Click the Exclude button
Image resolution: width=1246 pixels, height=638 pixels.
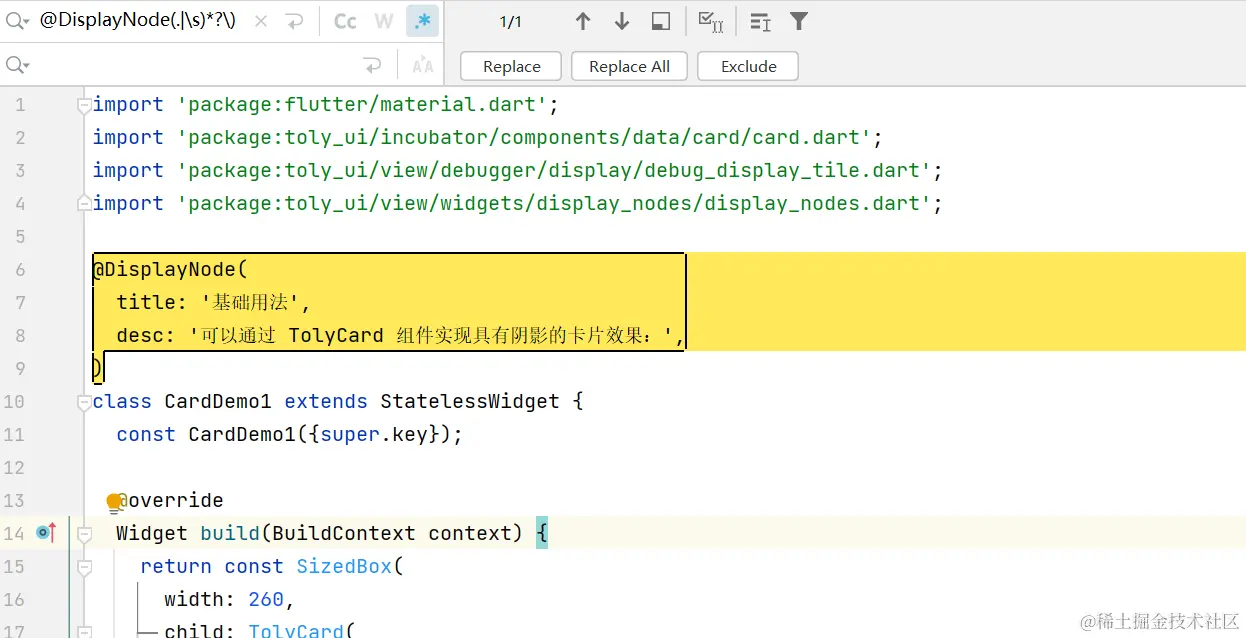click(x=748, y=66)
